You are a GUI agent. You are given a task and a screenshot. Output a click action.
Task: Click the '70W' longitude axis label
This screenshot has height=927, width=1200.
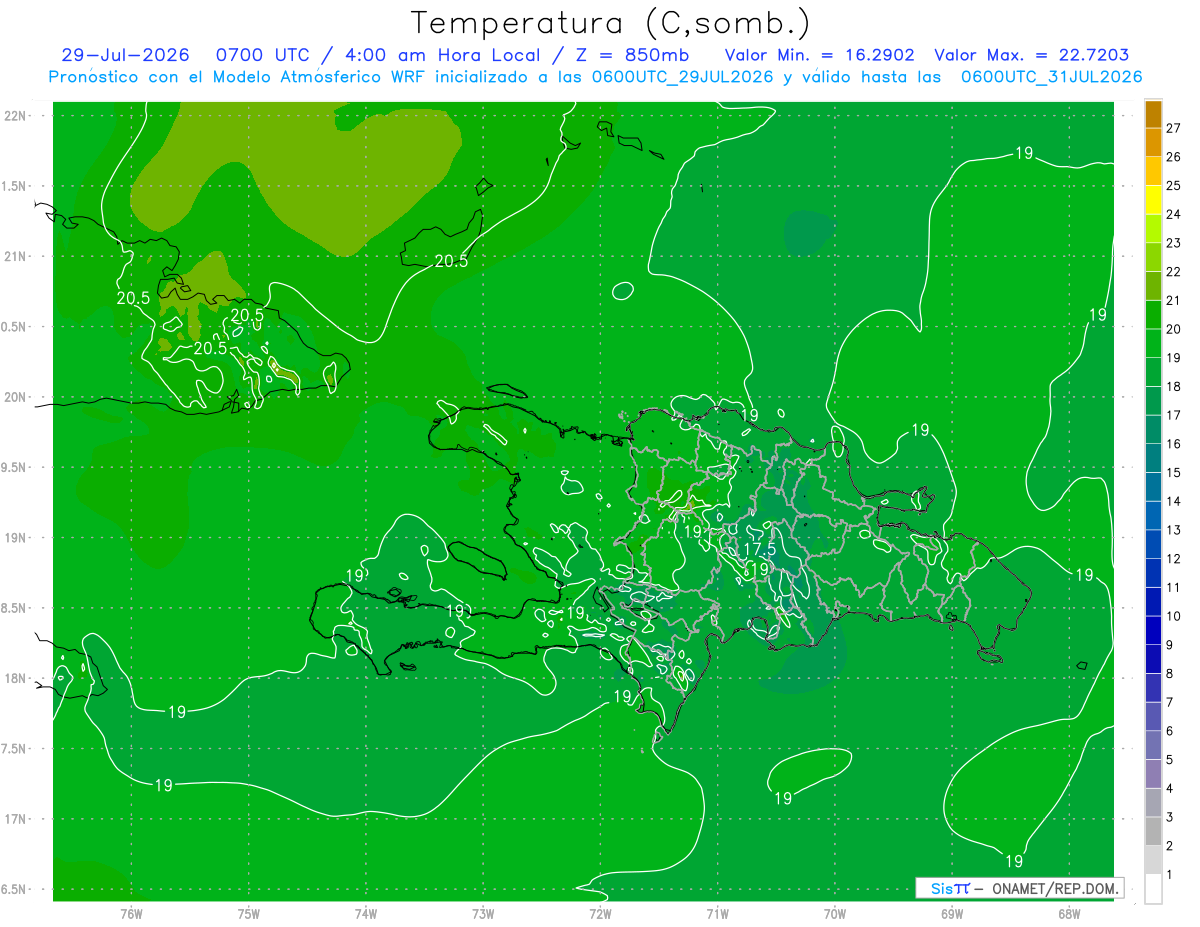(x=835, y=913)
